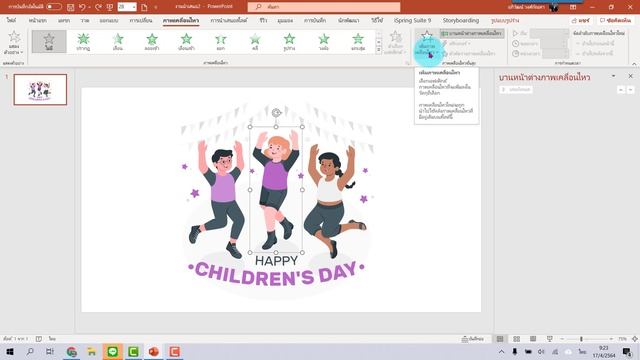Screen dimensions: 640x360
Task: Click Animation Painter in advanced animation group
Action: (469, 53)
